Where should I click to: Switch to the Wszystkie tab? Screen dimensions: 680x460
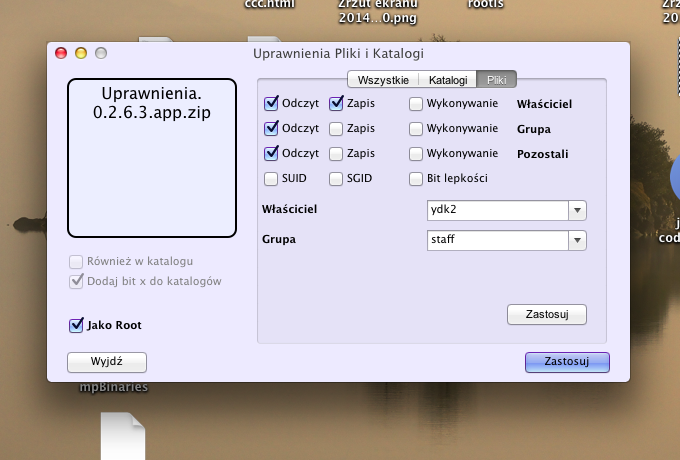pos(383,80)
